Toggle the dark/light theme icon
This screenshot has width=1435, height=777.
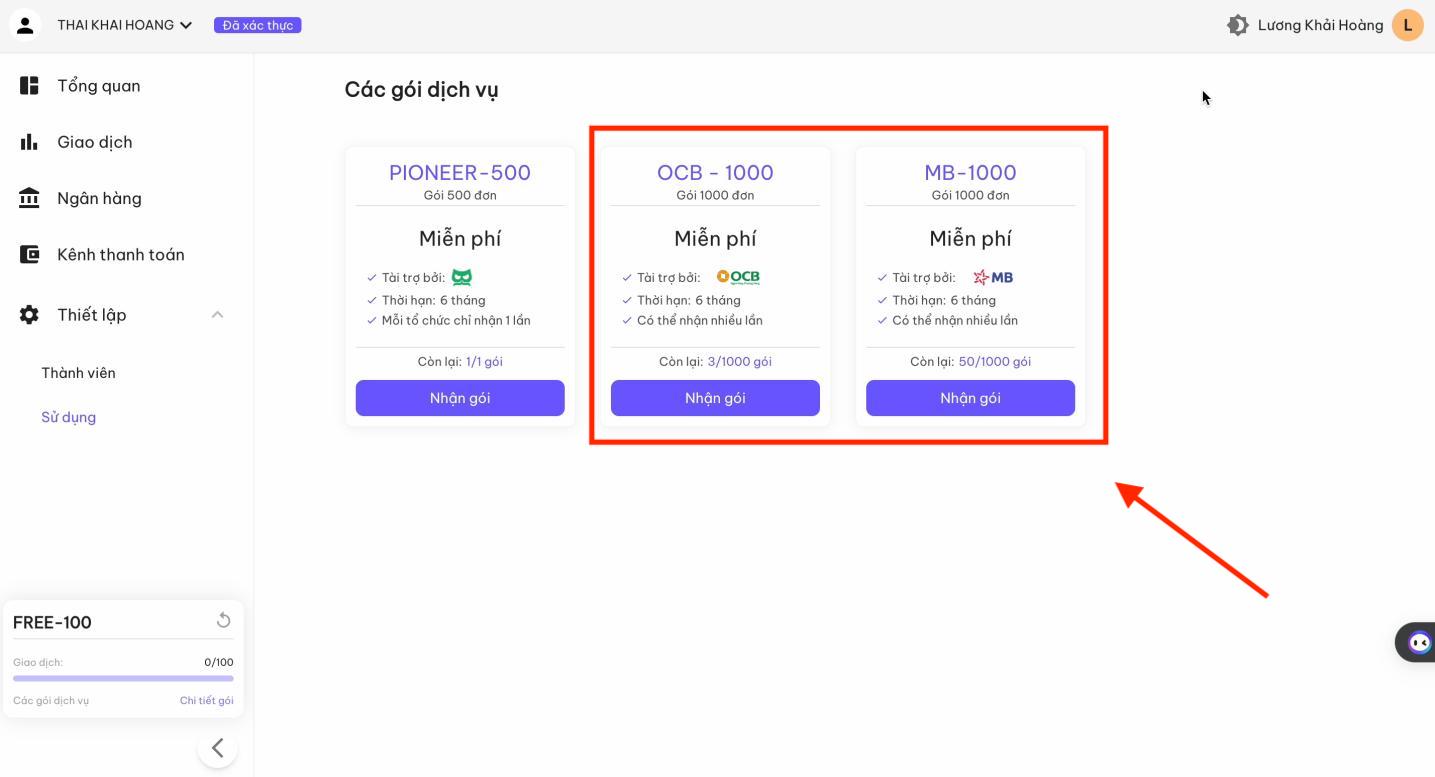click(1238, 25)
